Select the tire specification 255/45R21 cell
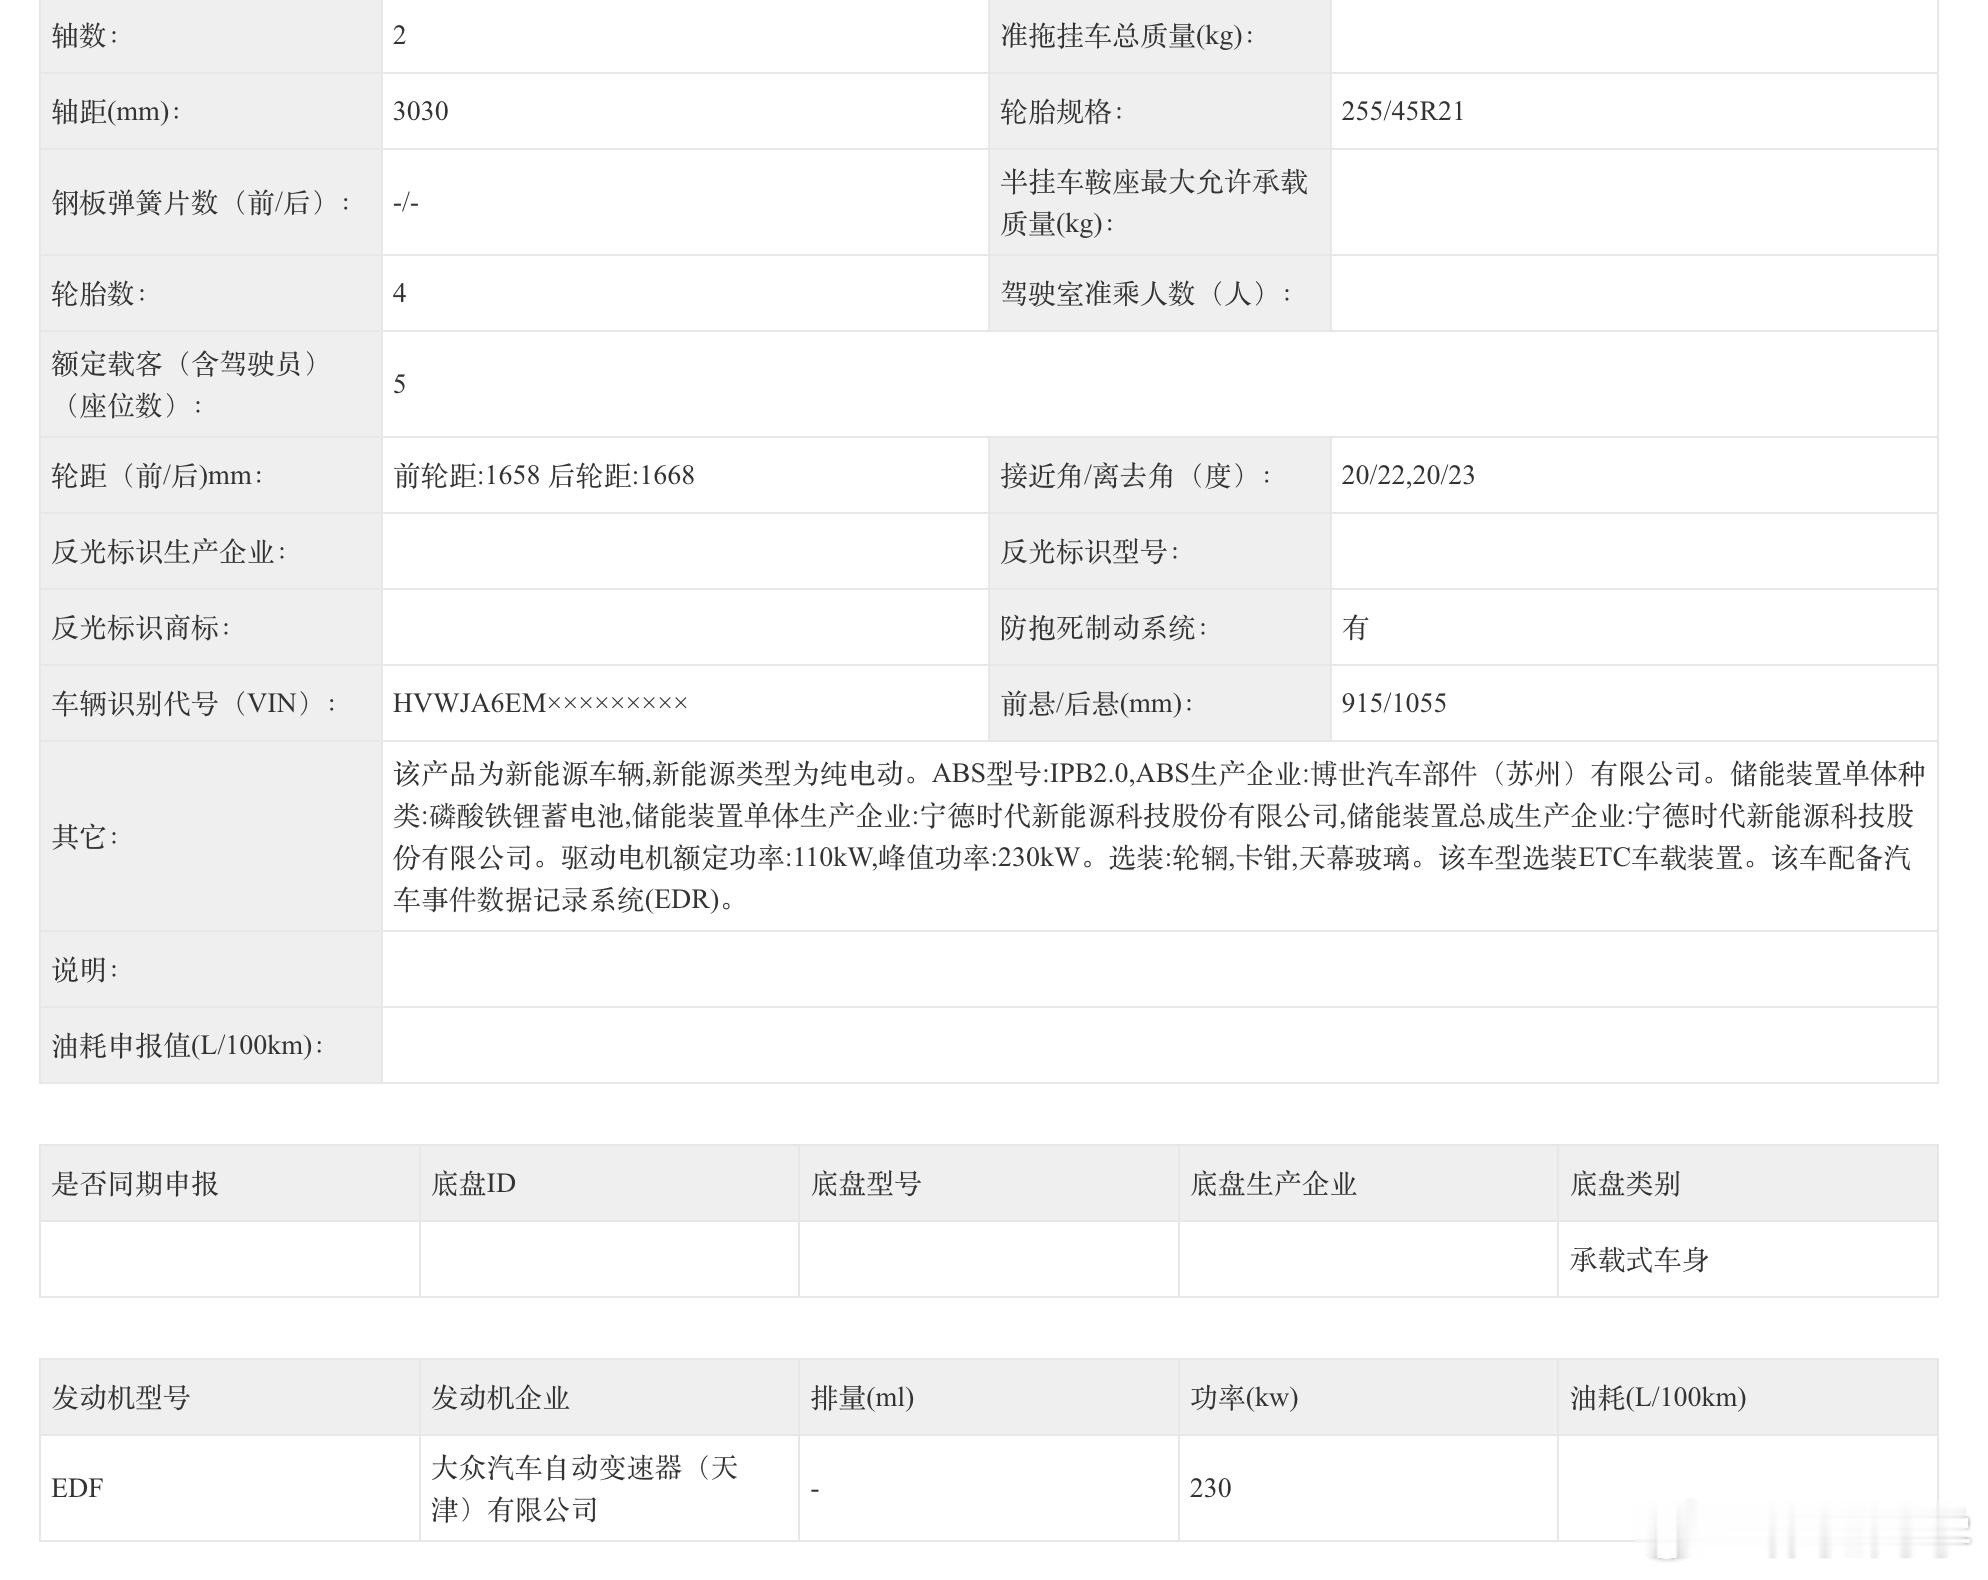The height and width of the screenshot is (1580, 1988). click(x=1402, y=111)
